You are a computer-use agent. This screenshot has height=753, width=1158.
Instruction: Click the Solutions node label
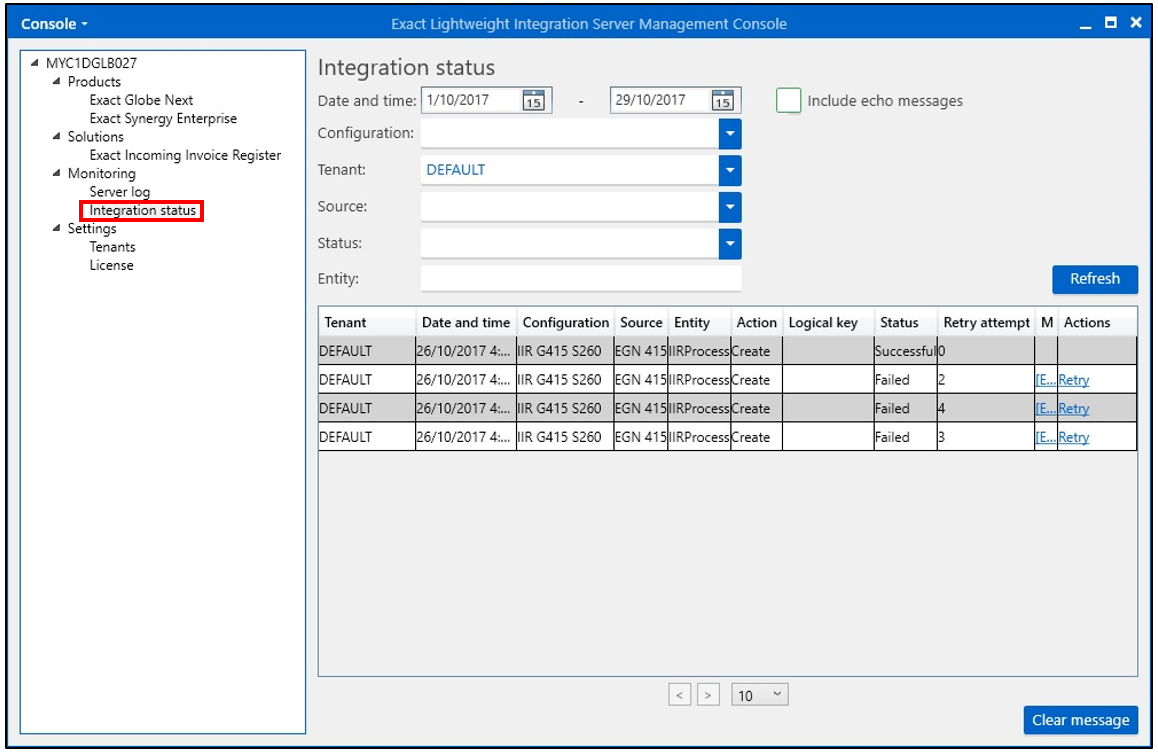95,137
